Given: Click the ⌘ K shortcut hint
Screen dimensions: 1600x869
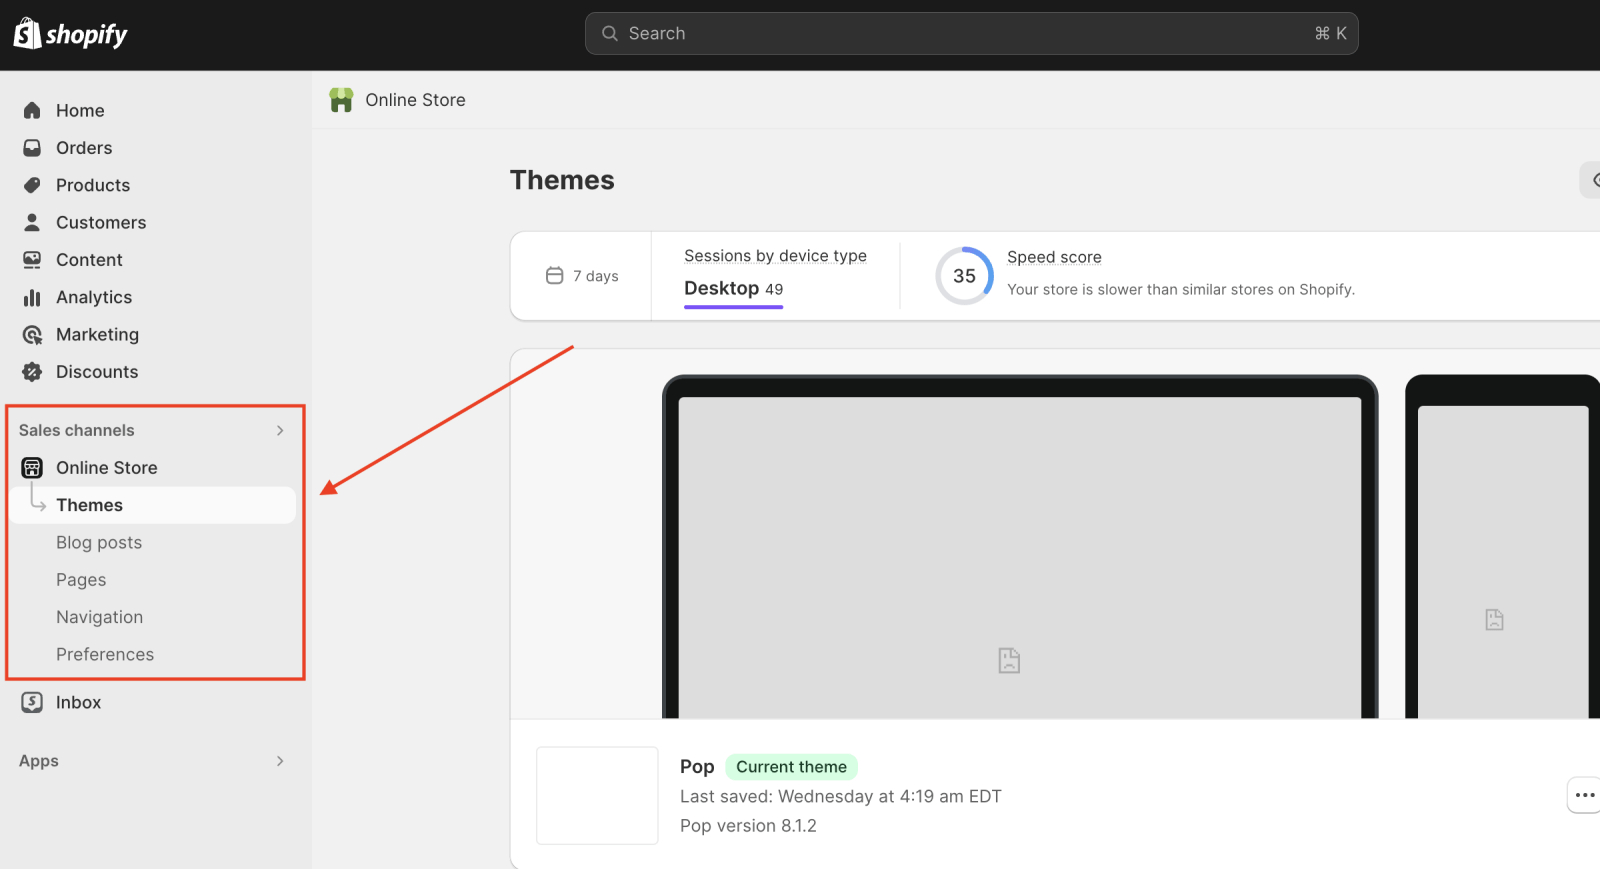Looking at the screenshot, I should tap(1330, 33).
